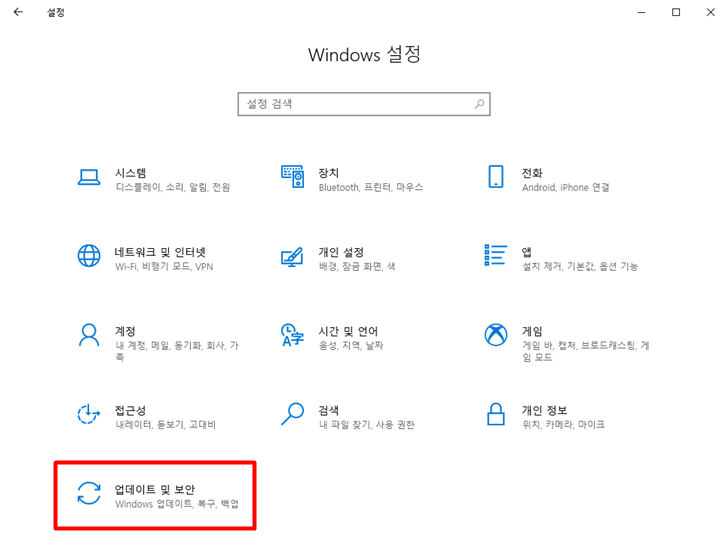This screenshot has width=728, height=539.
Task: Close the 설정 window
Action: pyautogui.click(x=710, y=13)
